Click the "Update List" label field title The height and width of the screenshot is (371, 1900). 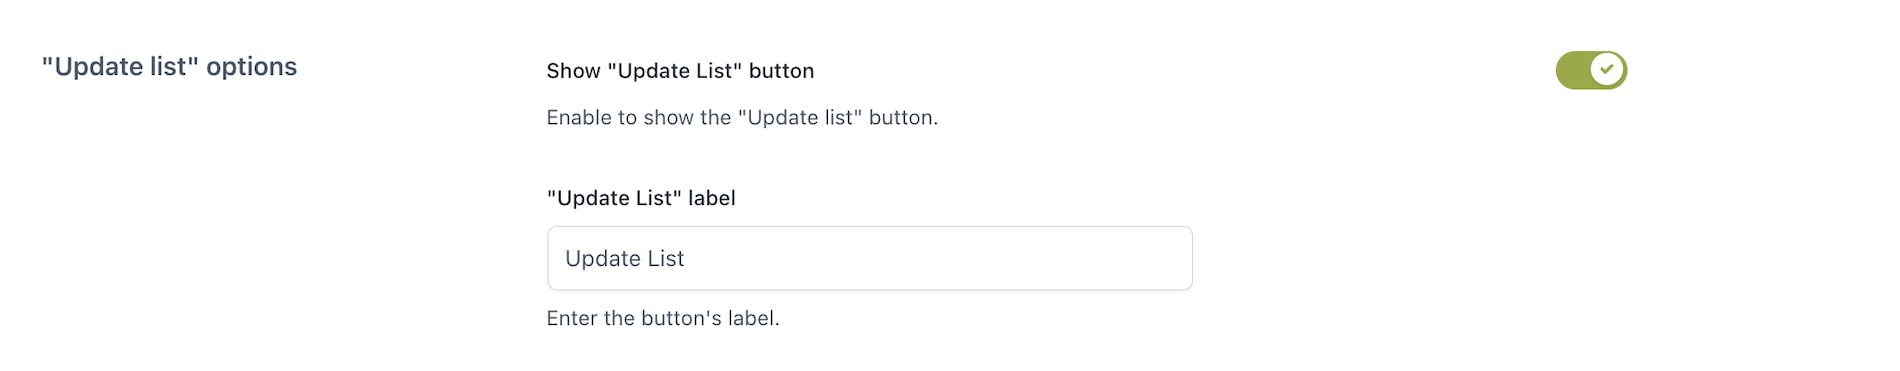[x=641, y=198]
